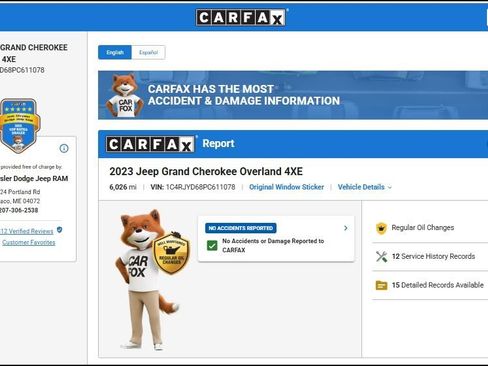The width and height of the screenshot is (488, 366).
Task: Click the GRAND CHEROKEE sidebar heading
Action: click(34, 48)
